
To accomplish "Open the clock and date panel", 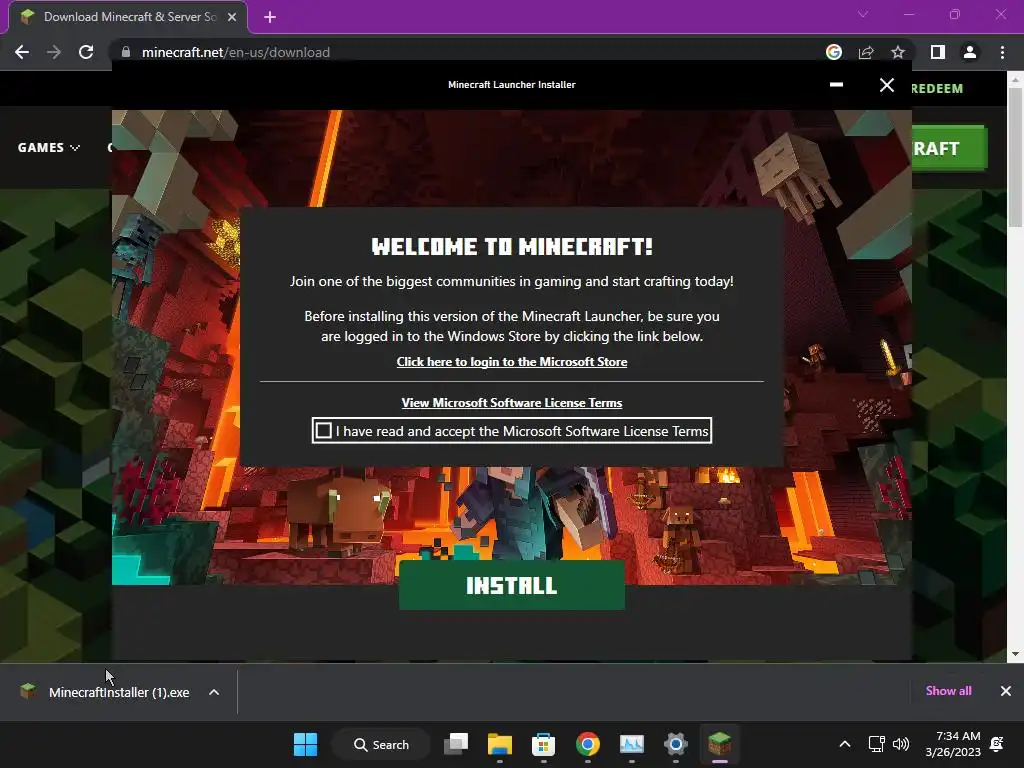I will [953, 744].
